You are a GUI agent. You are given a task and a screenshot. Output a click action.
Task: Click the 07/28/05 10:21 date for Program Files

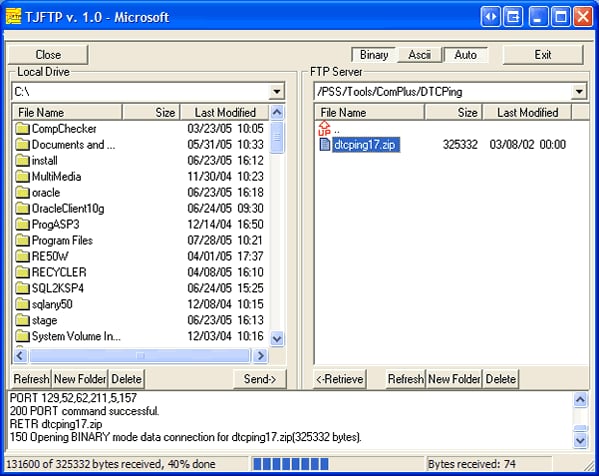[x=225, y=240]
